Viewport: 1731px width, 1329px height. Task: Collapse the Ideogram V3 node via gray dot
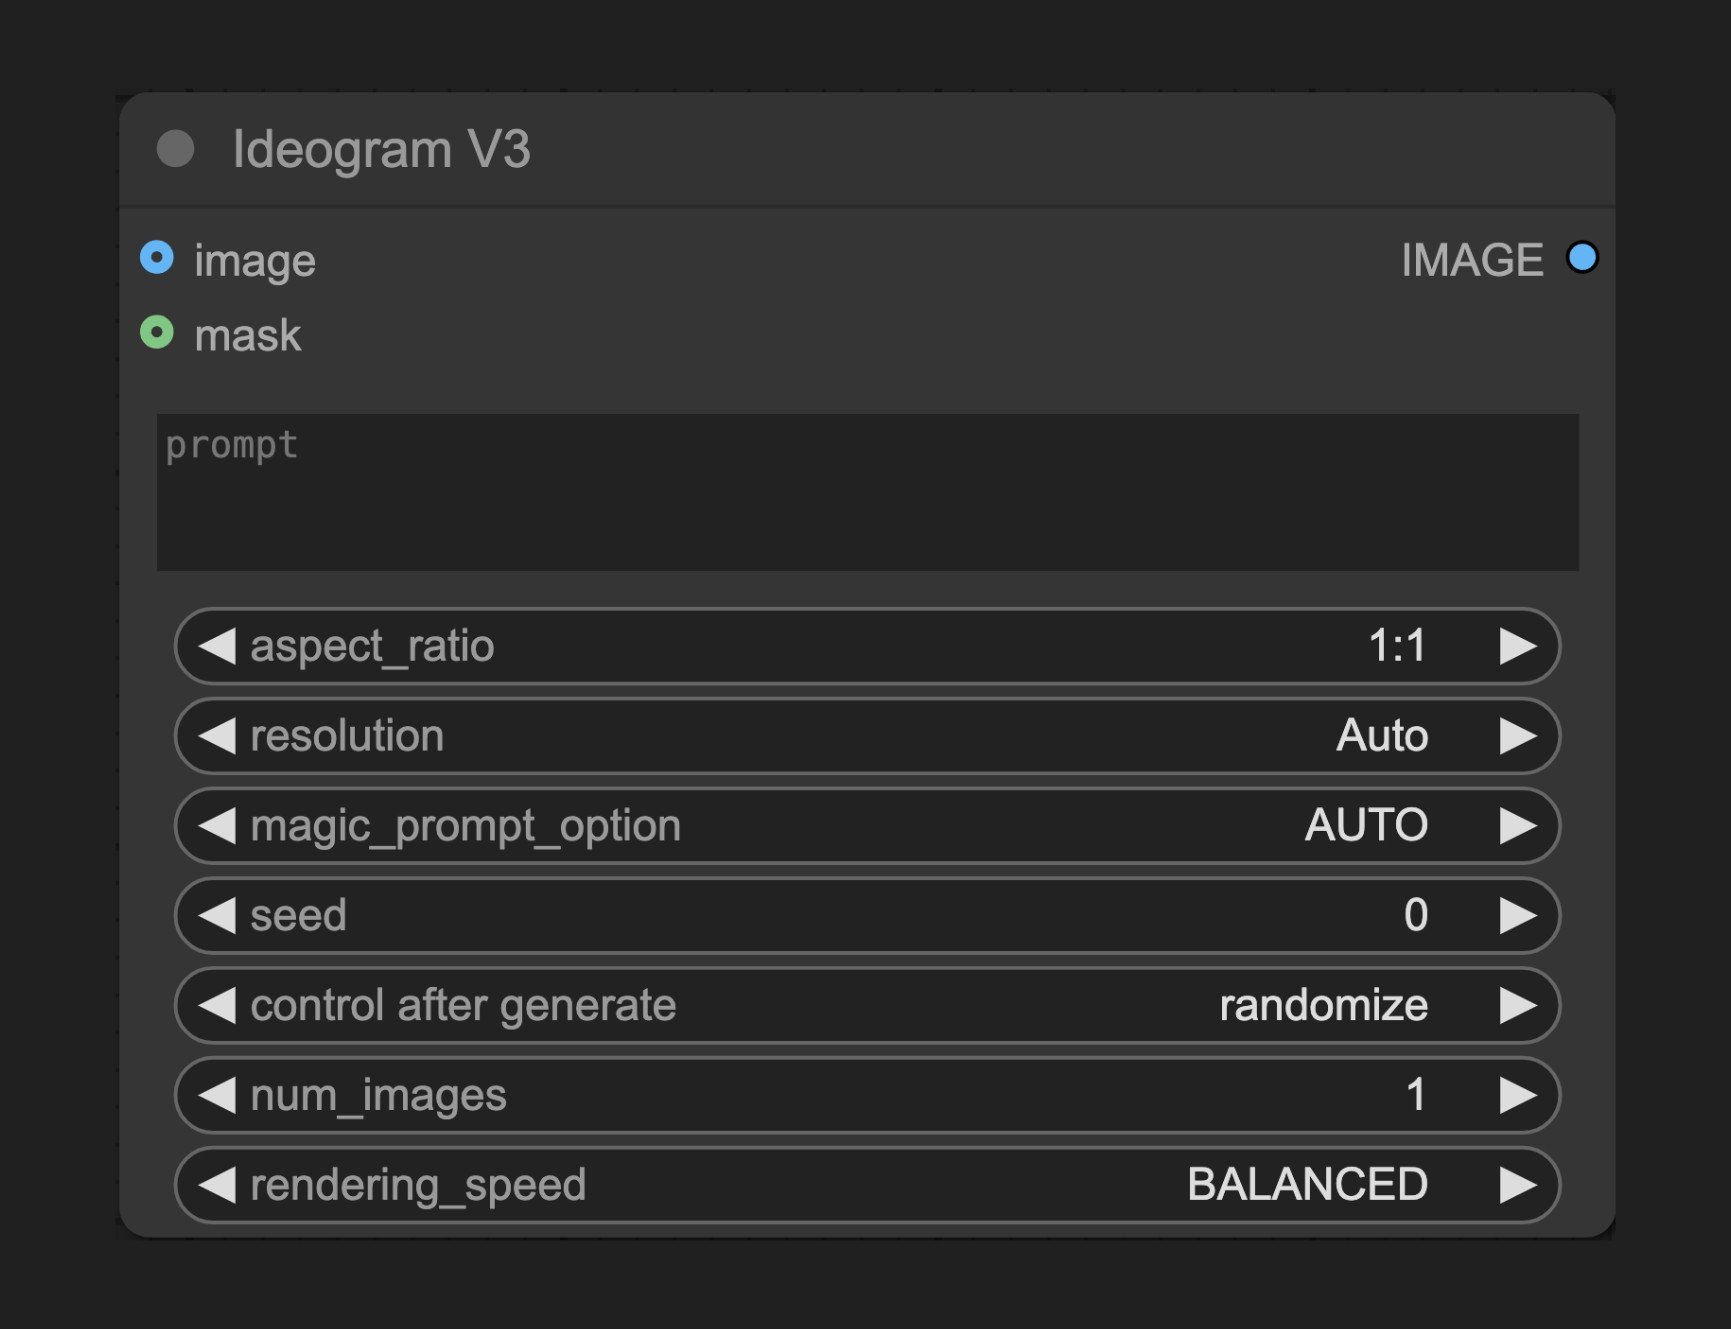point(175,149)
